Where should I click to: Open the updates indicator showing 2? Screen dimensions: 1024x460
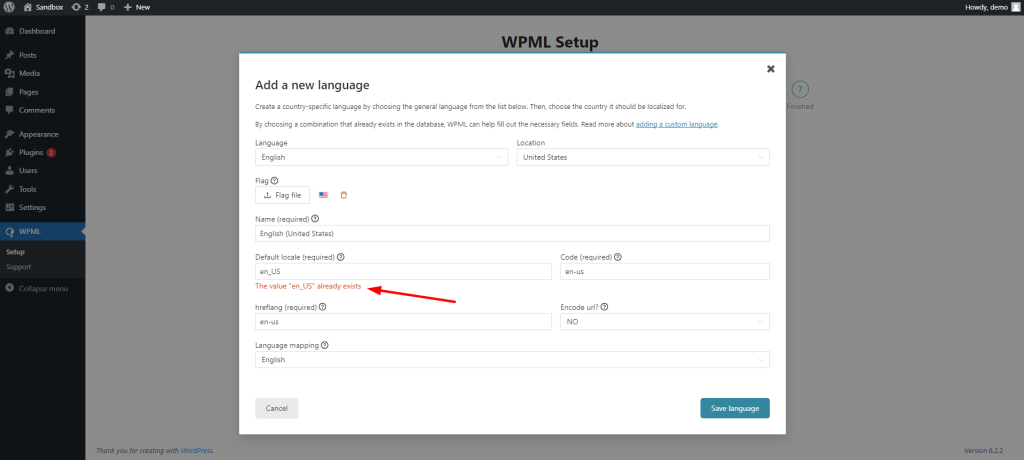pyautogui.click(x=80, y=7)
